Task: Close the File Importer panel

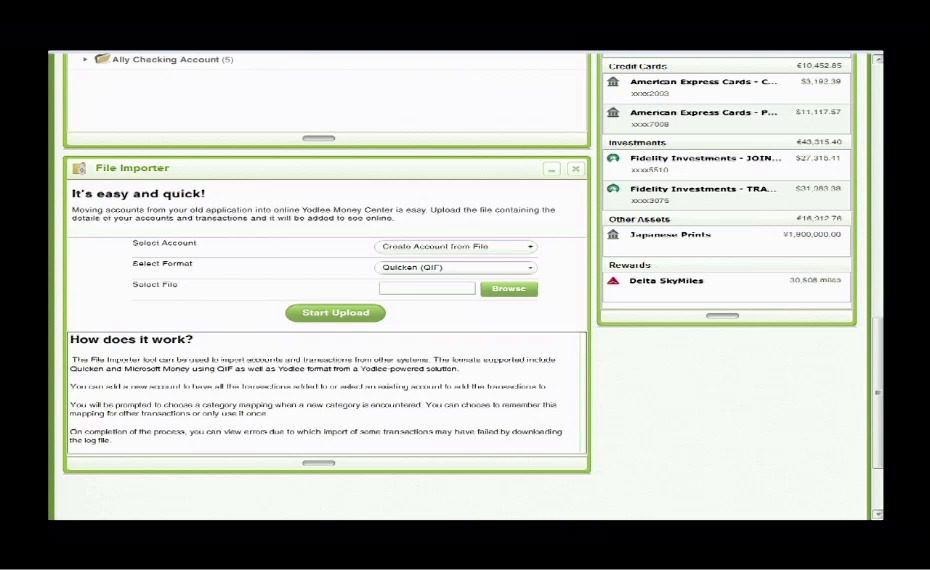Action: 575,169
